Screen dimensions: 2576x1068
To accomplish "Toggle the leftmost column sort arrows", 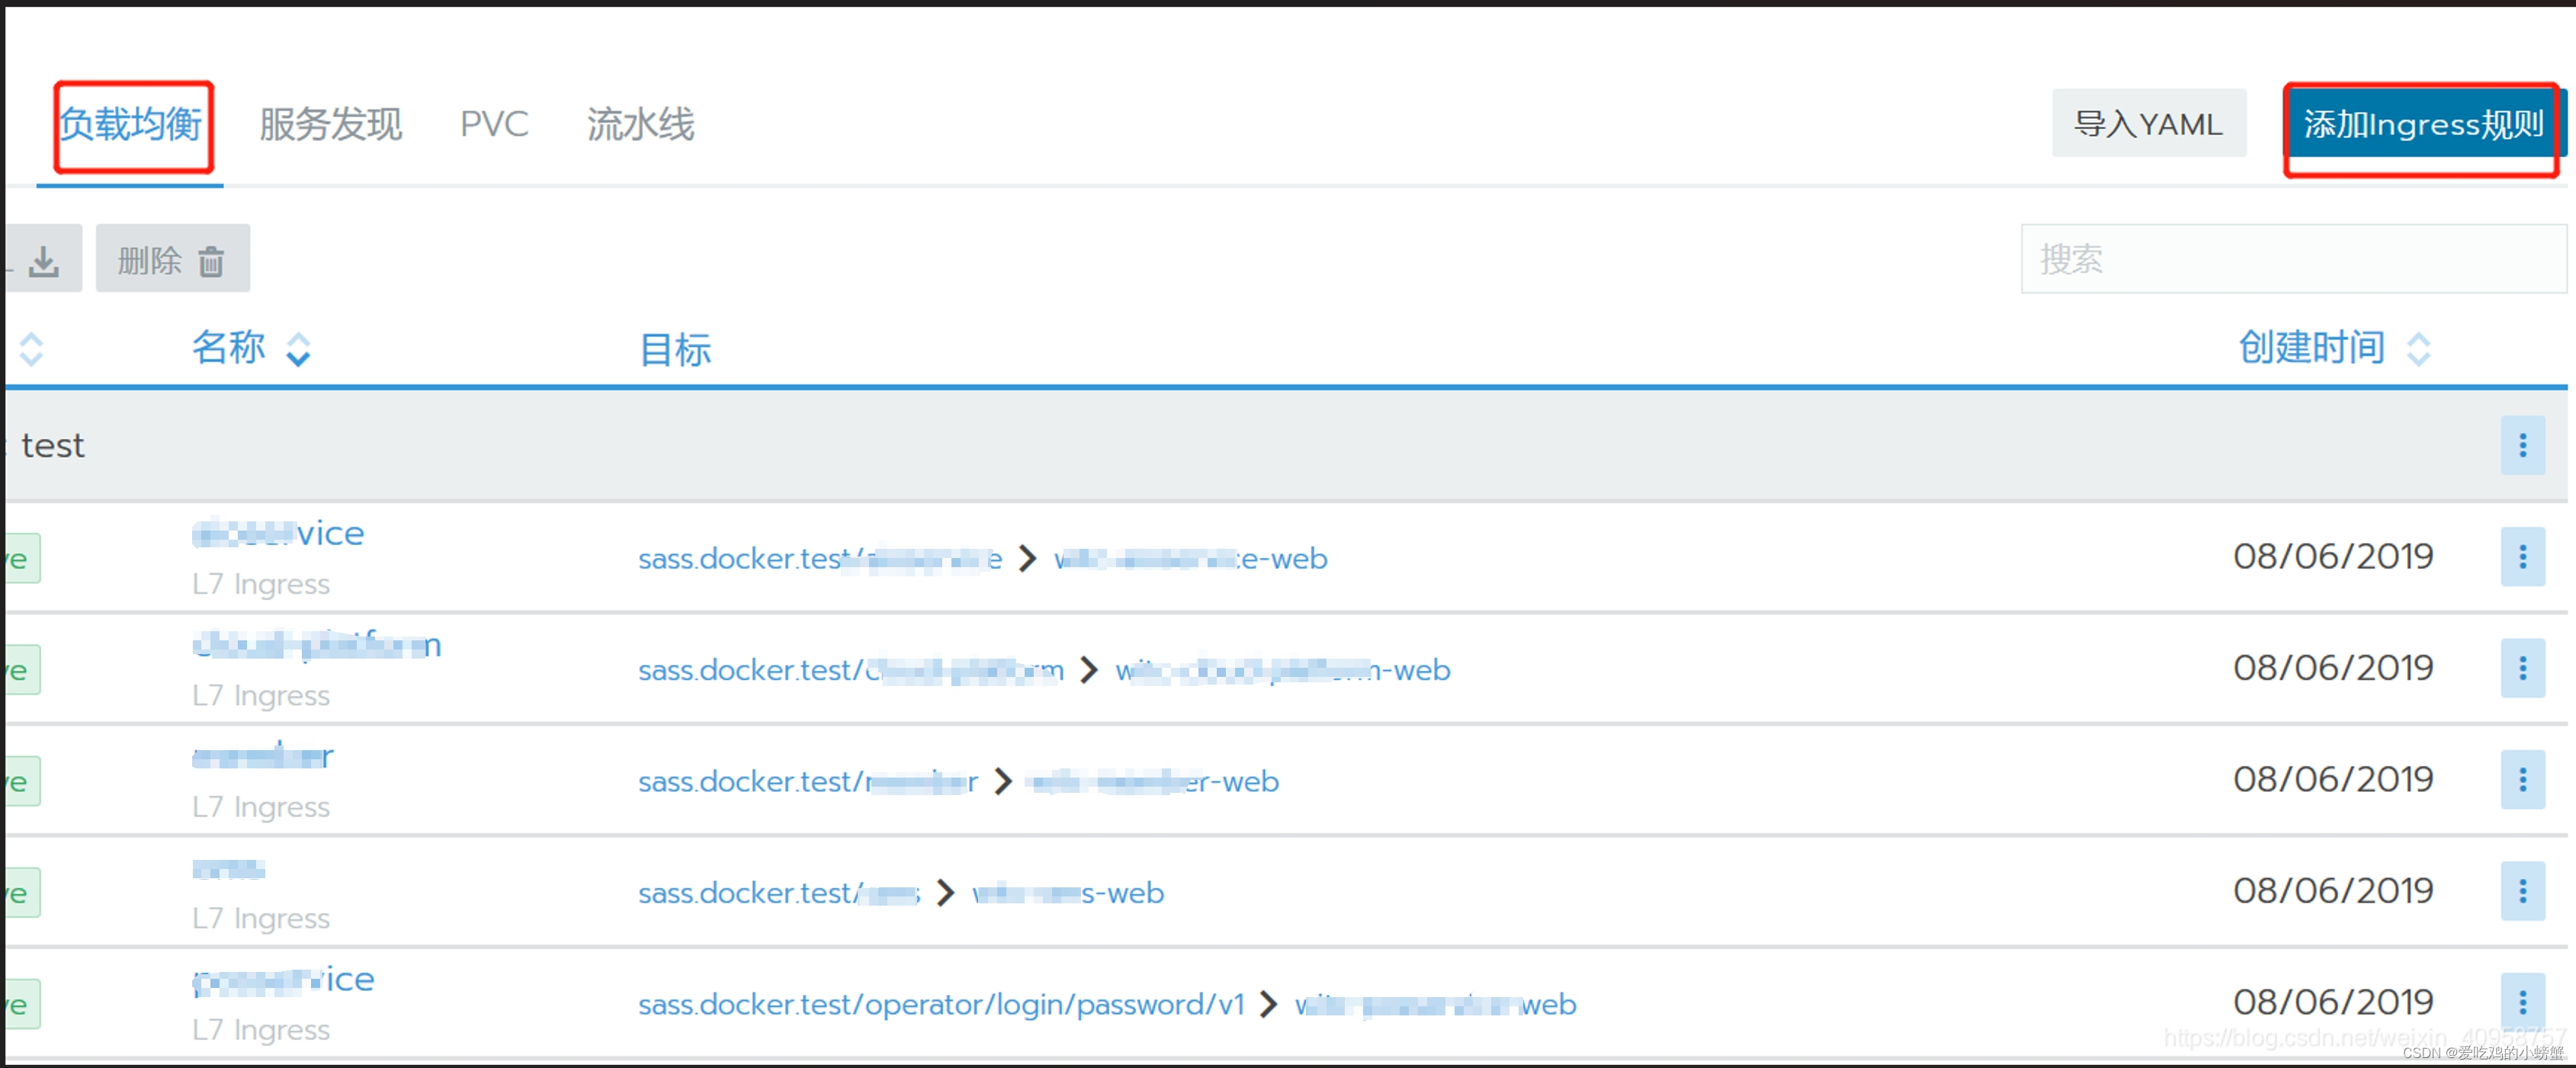I will point(31,349).
